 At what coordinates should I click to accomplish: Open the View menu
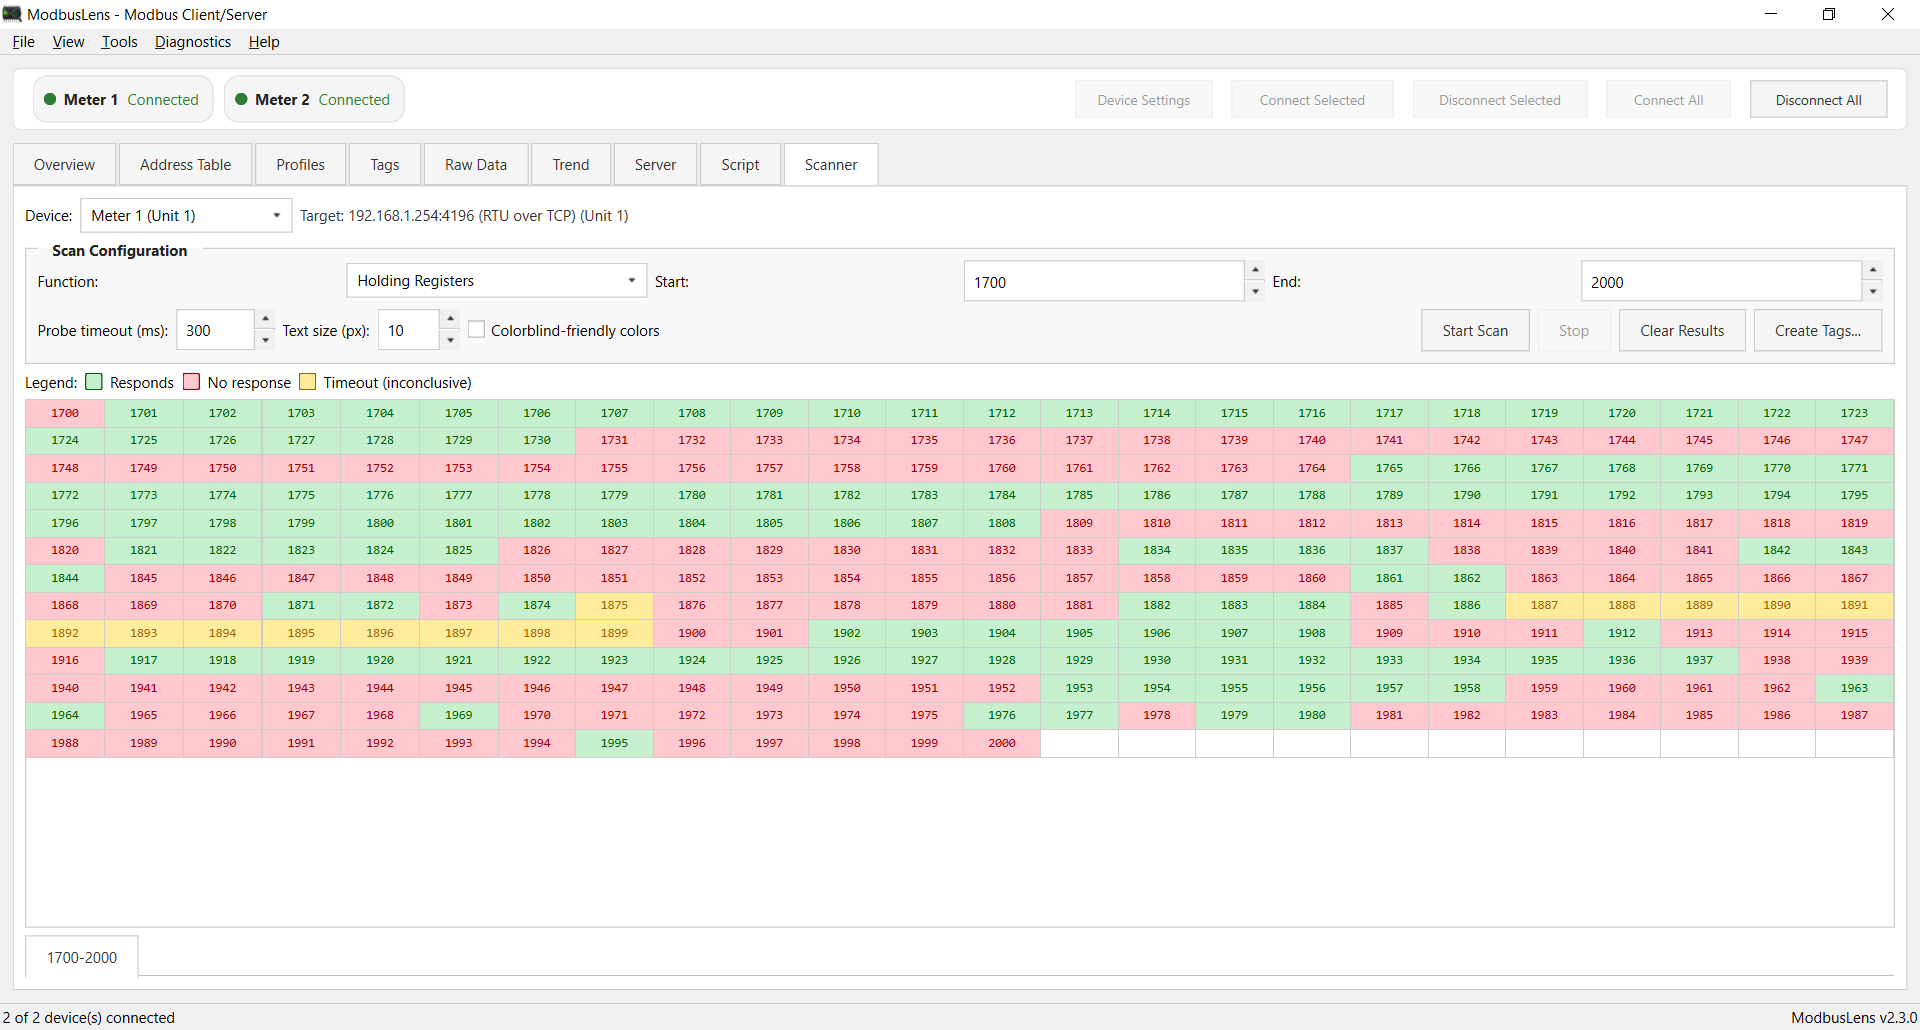click(x=68, y=42)
